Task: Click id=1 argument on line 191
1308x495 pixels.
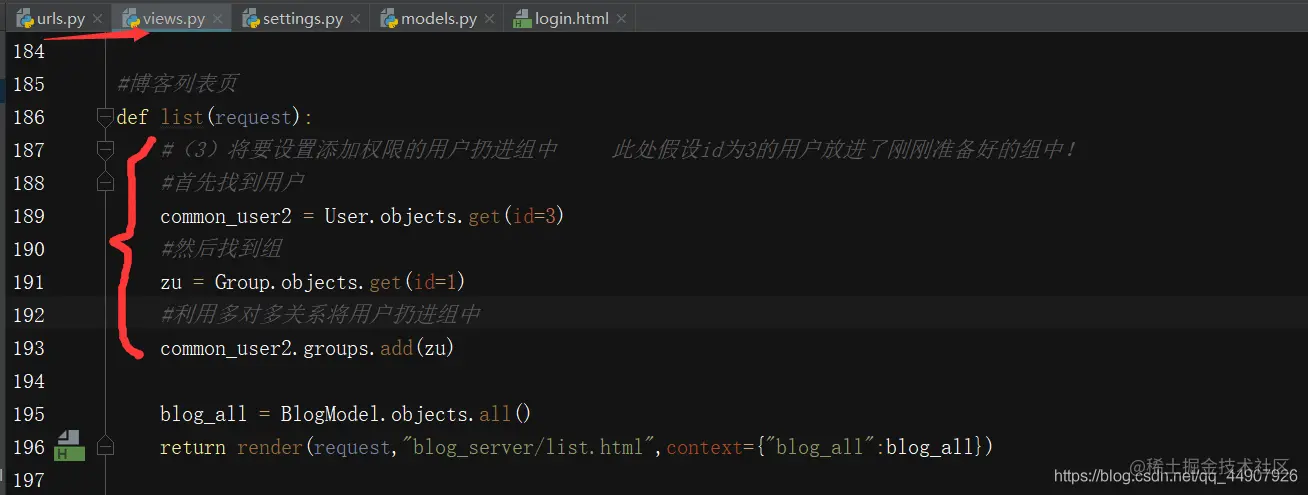Action: (x=434, y=282)
